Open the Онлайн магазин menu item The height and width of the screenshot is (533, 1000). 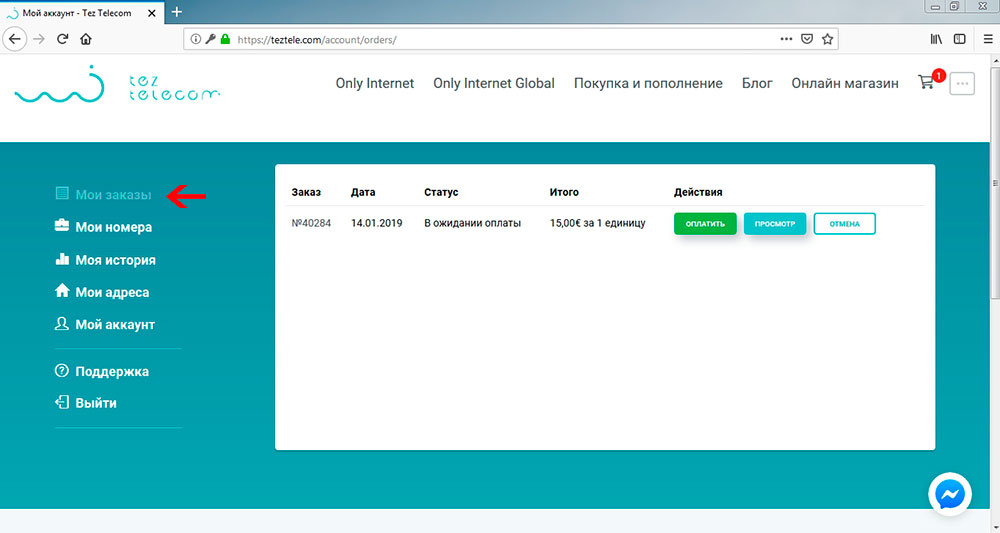[845, 84]
